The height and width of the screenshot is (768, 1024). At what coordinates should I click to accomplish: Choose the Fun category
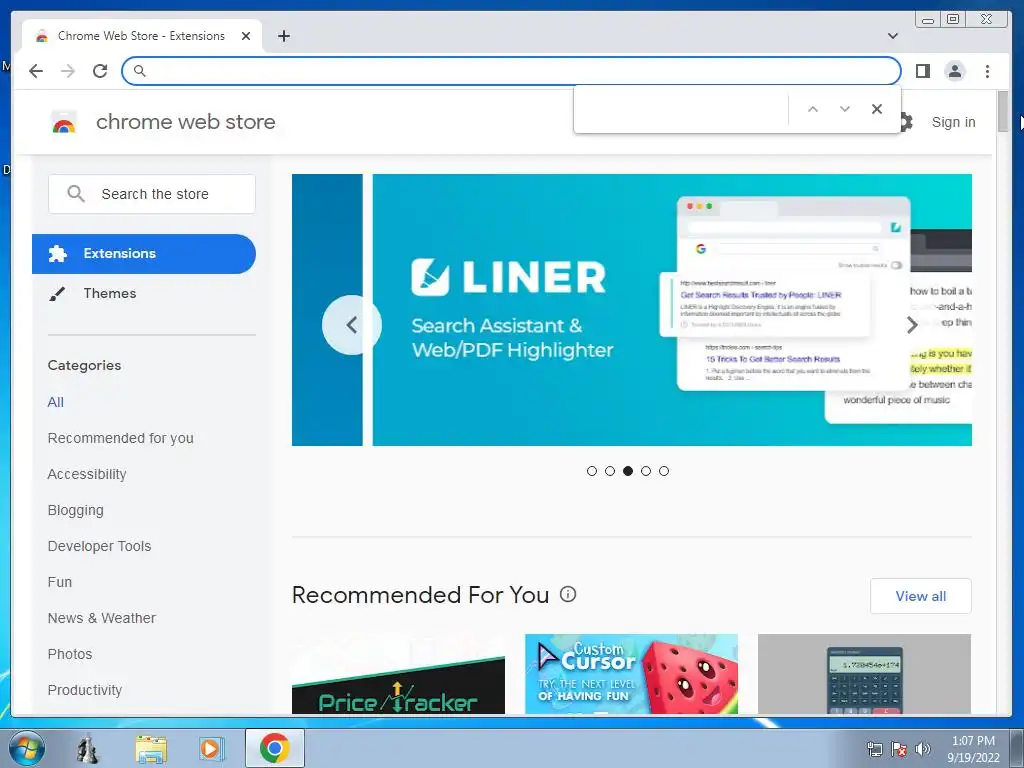pyautogui.click(x=59, y=582)
